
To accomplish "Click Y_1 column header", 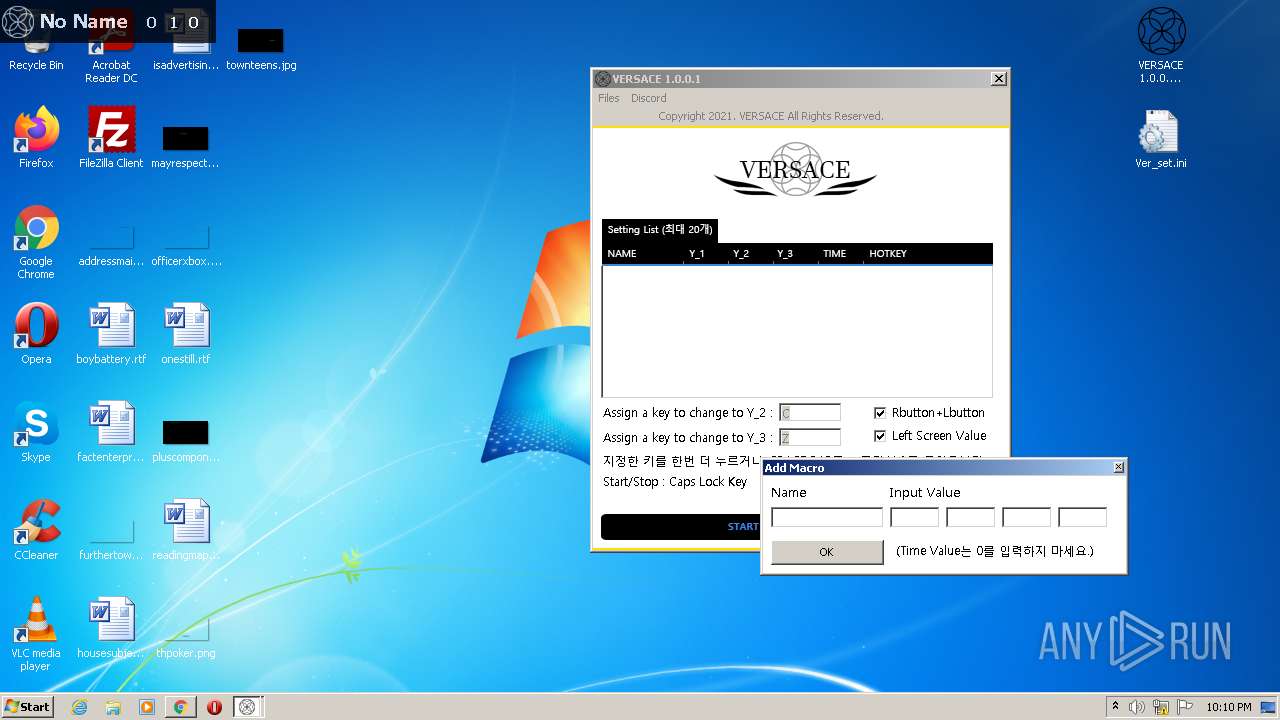I will 706,254.
